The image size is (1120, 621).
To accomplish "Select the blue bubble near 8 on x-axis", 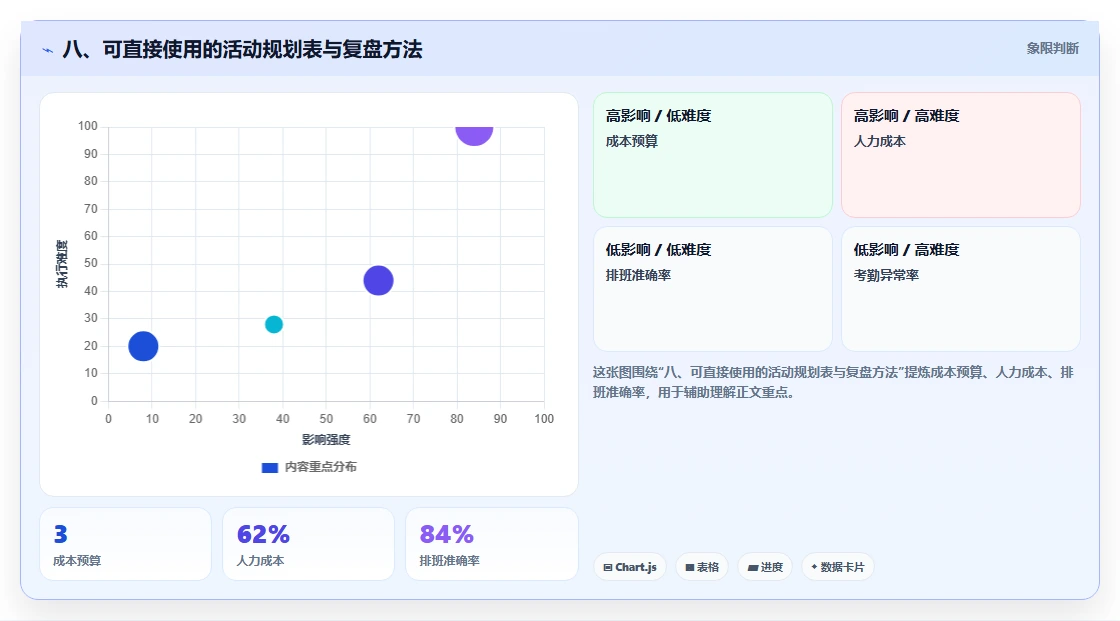I will (x=143, y=347).
